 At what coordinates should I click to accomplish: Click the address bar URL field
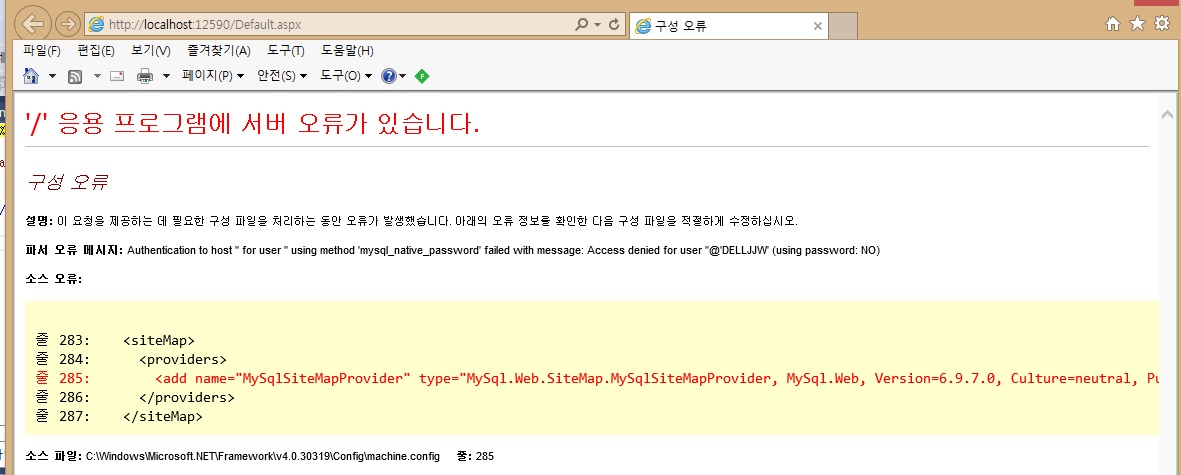point(330,24)
